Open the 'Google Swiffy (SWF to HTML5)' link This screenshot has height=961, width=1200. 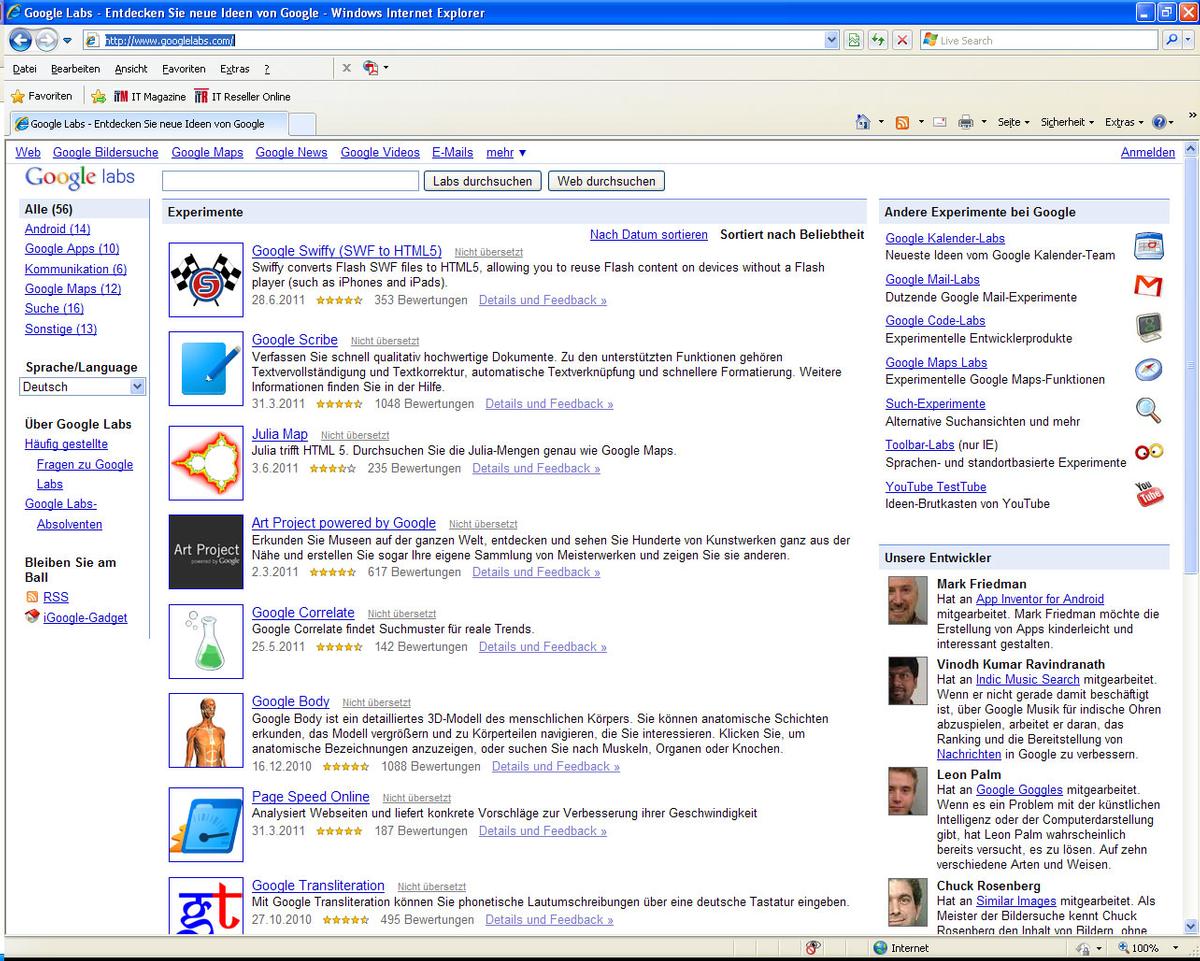pos(347,251)
